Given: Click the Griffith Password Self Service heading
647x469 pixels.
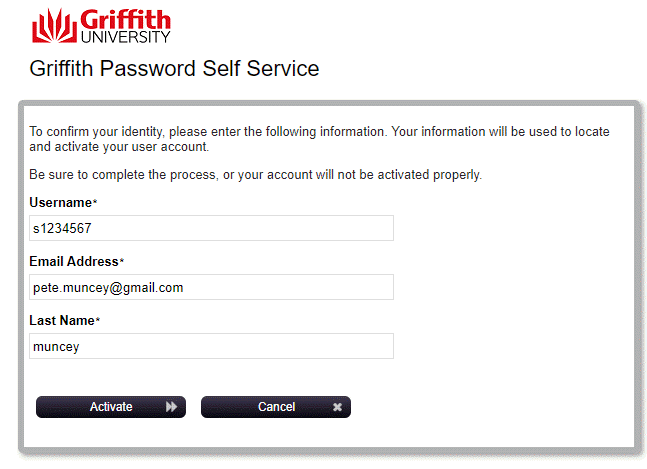Looking at the screenshot, I should point(175,69).
